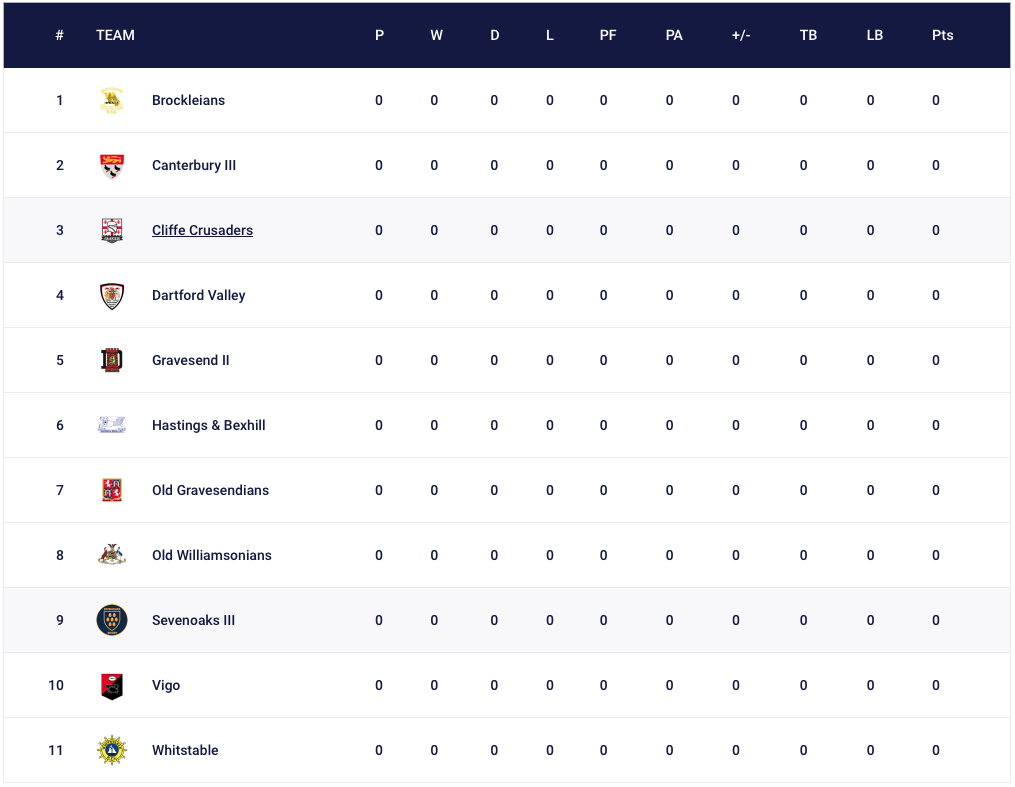Open the Whitstable team name link
1015x787 pixels.
pyautogui.click(x=185, y=750)
